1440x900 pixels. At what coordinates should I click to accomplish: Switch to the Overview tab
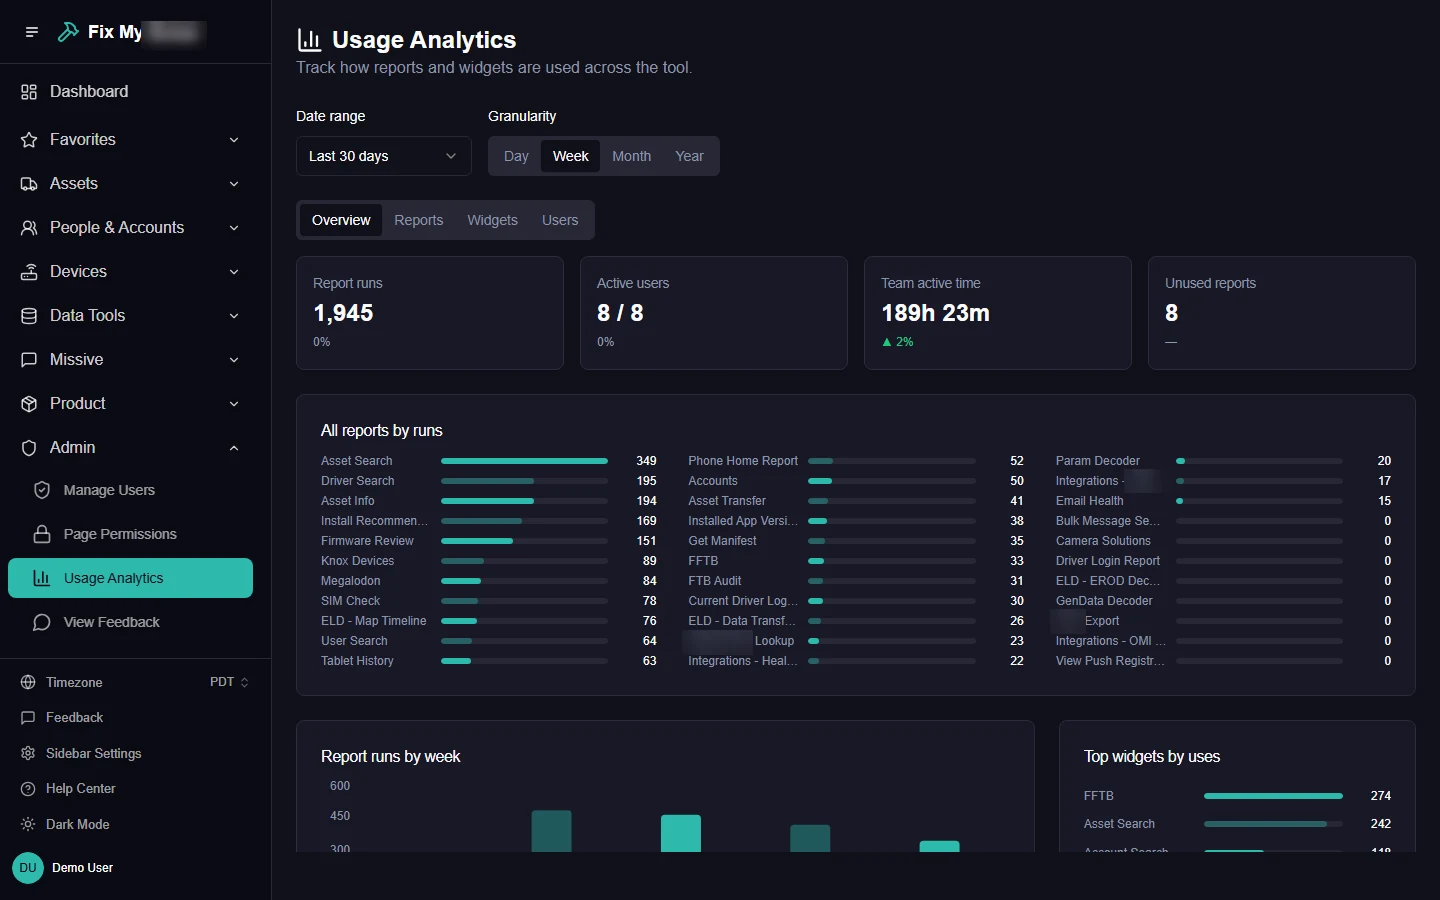[x=341, y=220]
